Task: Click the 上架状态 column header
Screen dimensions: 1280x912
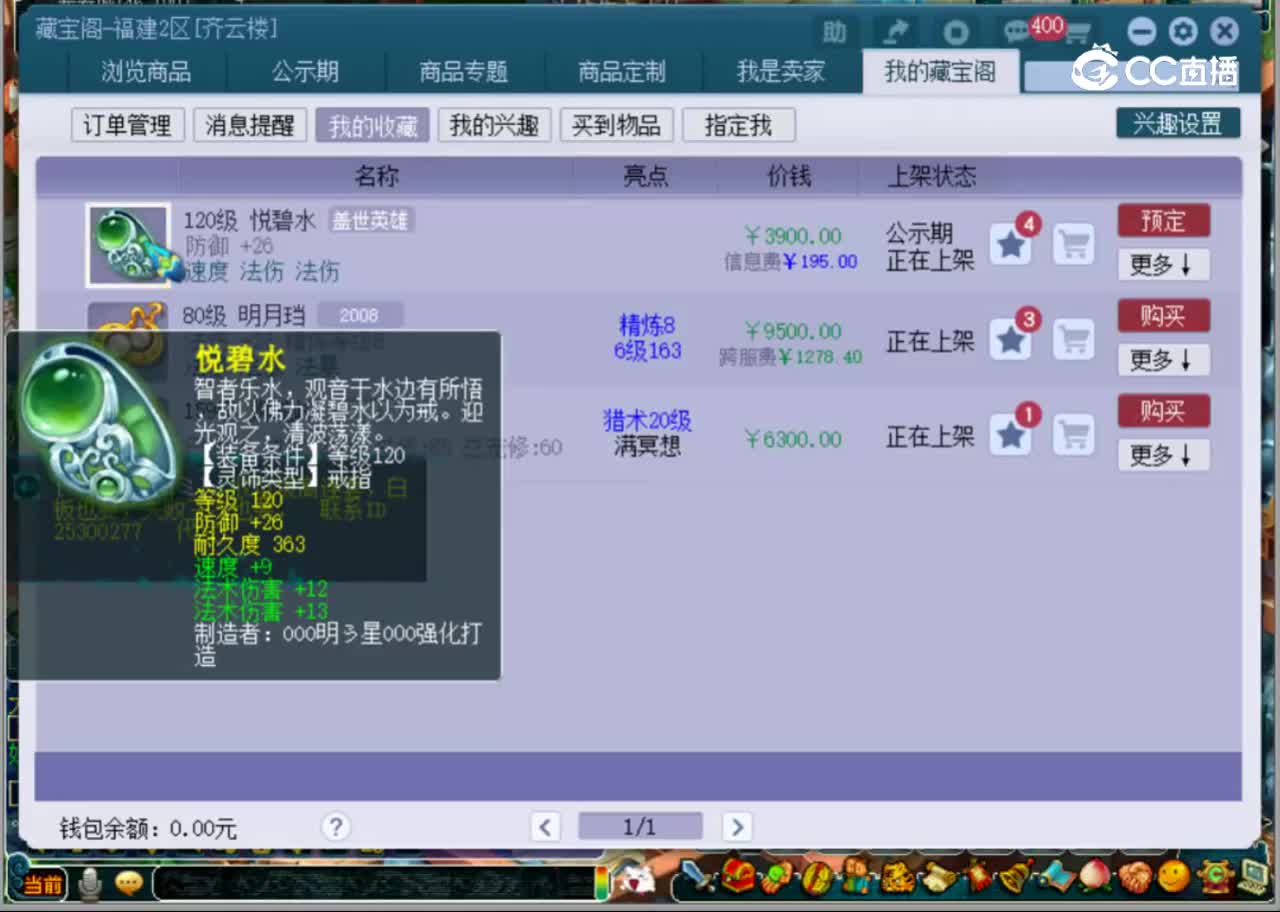Action: (x=932, y=176)
